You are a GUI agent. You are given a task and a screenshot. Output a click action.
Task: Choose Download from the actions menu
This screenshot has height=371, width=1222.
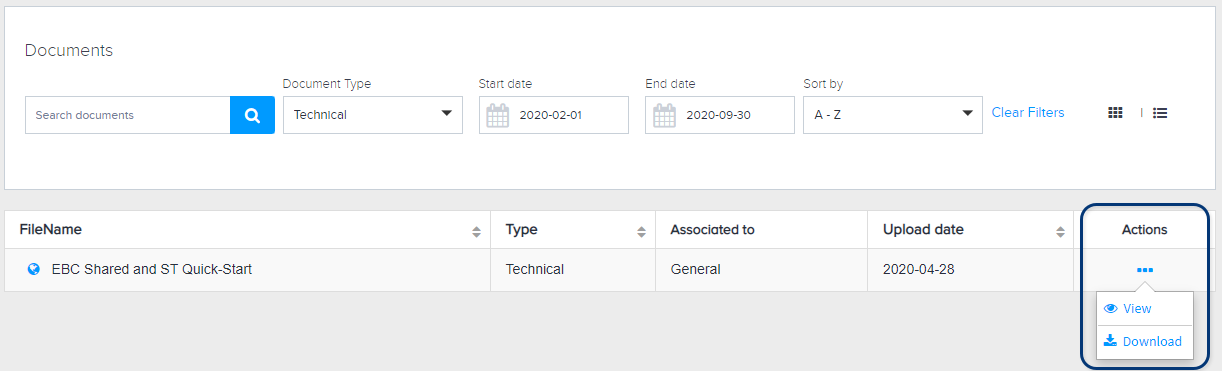1145,341
